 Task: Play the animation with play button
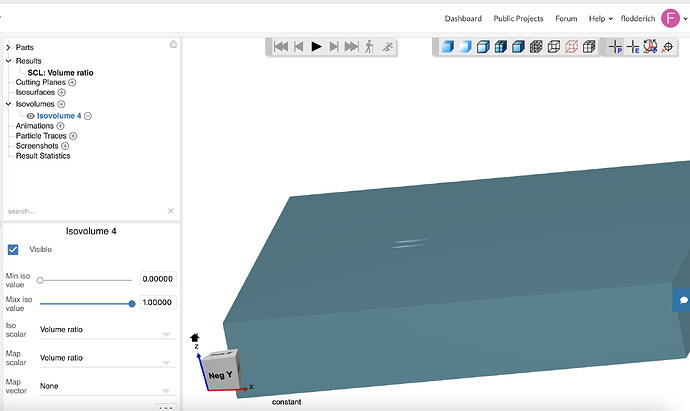click(316, 47)
